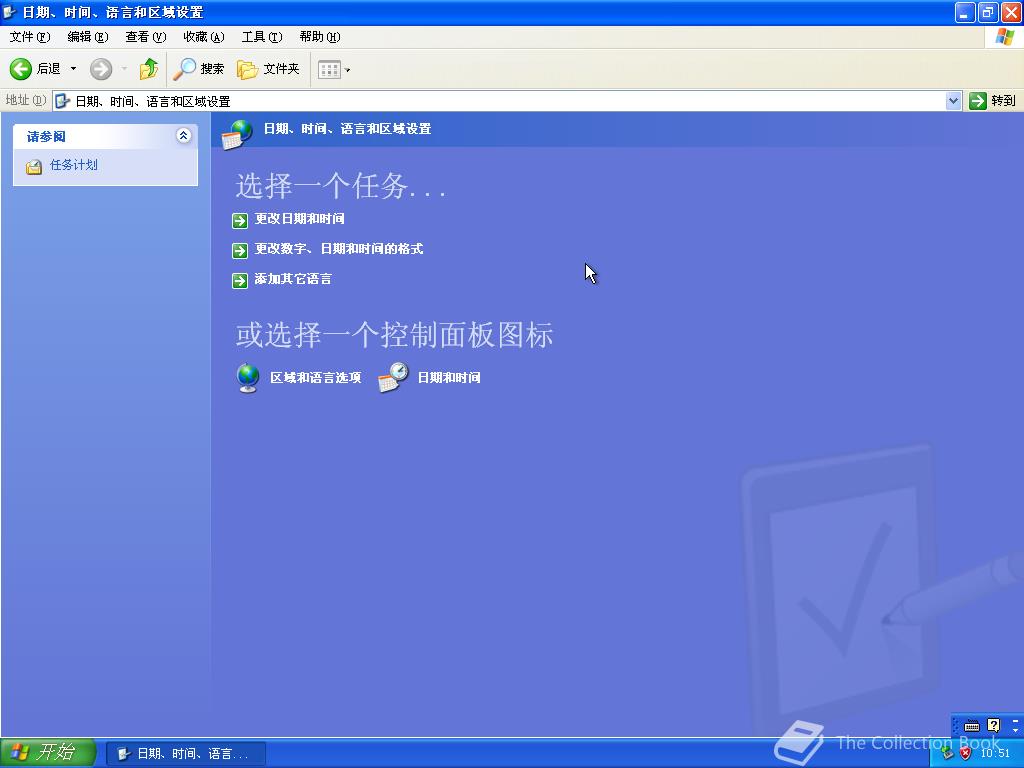This screenshot has height=768, width=1024.
Task: Open the 任务计划 link
Action: pos(74,165)
